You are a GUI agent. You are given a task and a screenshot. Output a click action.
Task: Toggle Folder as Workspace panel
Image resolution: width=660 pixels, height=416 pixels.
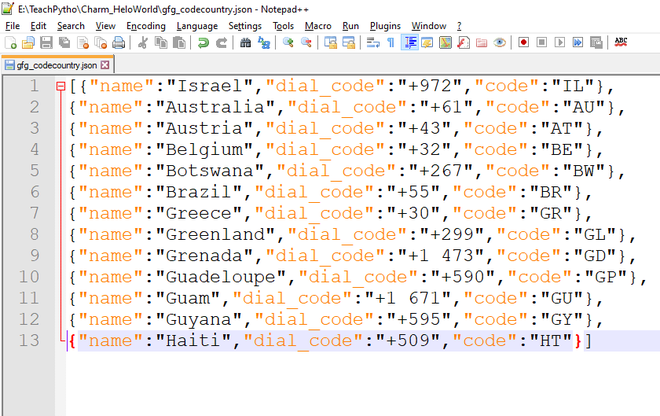(x=482, y=43)
